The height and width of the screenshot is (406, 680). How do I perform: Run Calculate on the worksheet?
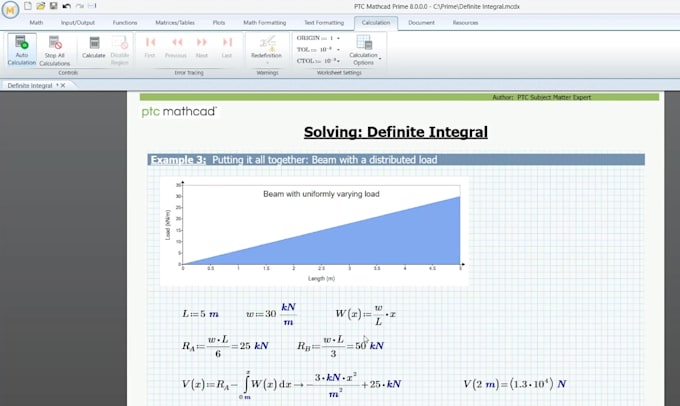(94, 47)
